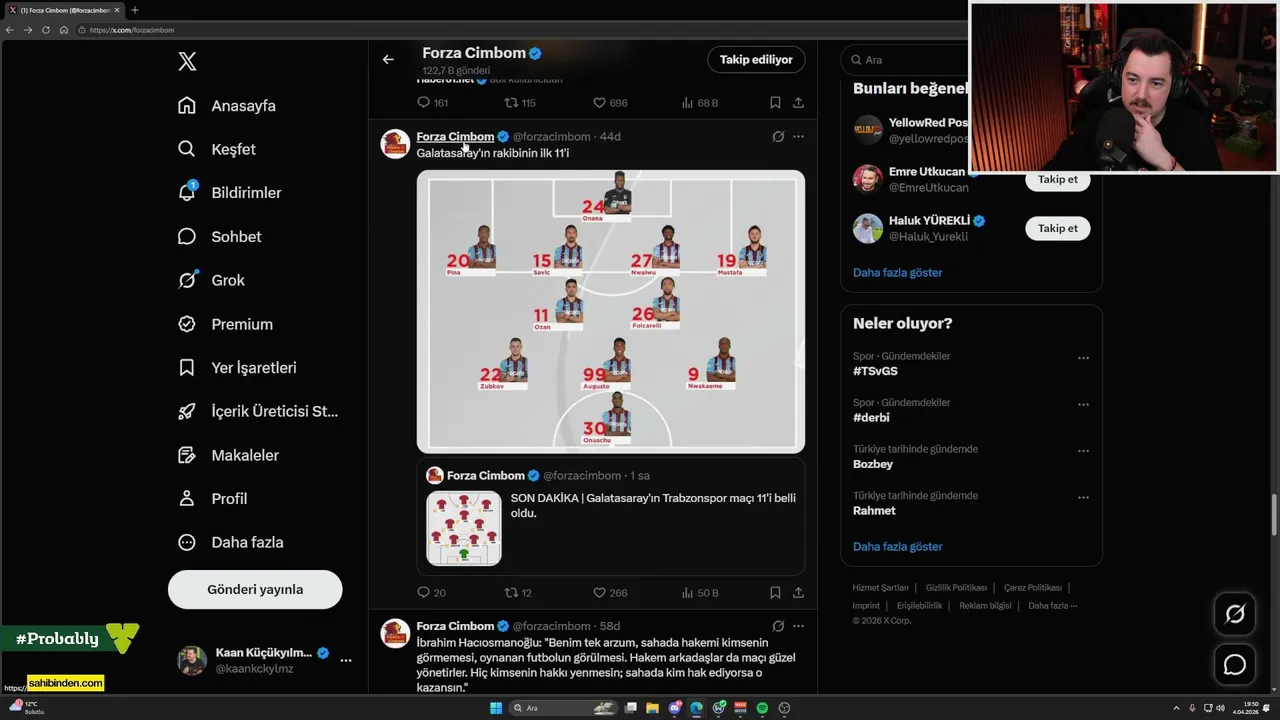More options for Rahmet trend

[1083, 497]
